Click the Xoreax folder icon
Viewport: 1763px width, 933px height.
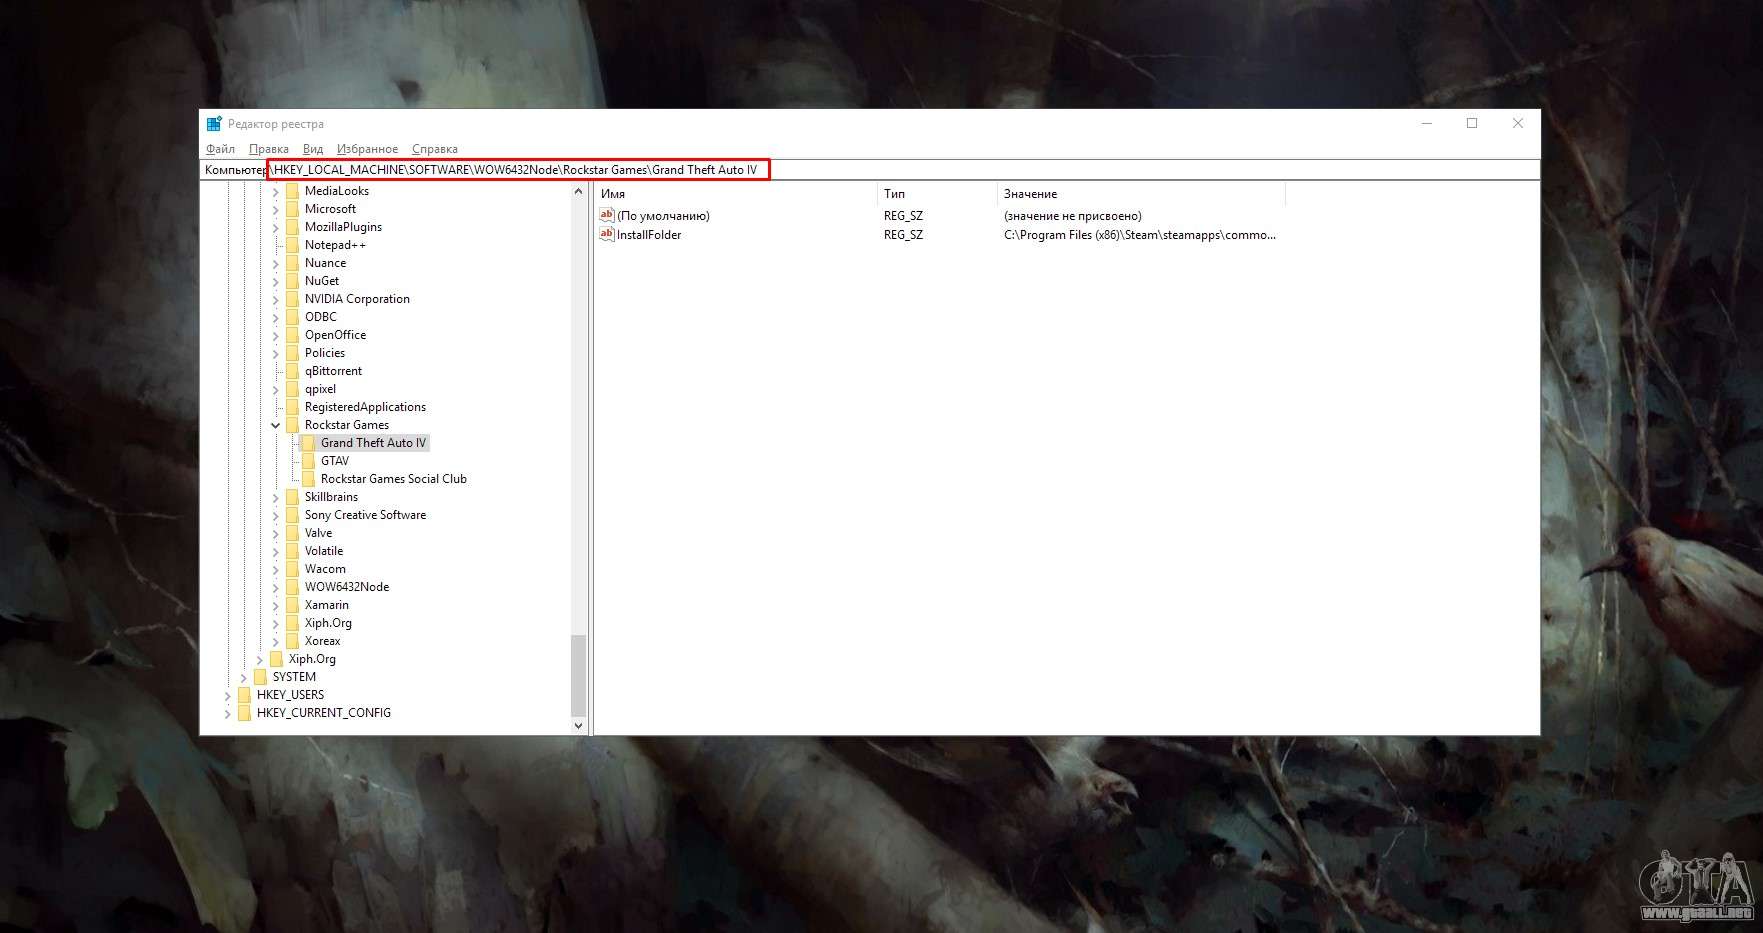[292, 641]
